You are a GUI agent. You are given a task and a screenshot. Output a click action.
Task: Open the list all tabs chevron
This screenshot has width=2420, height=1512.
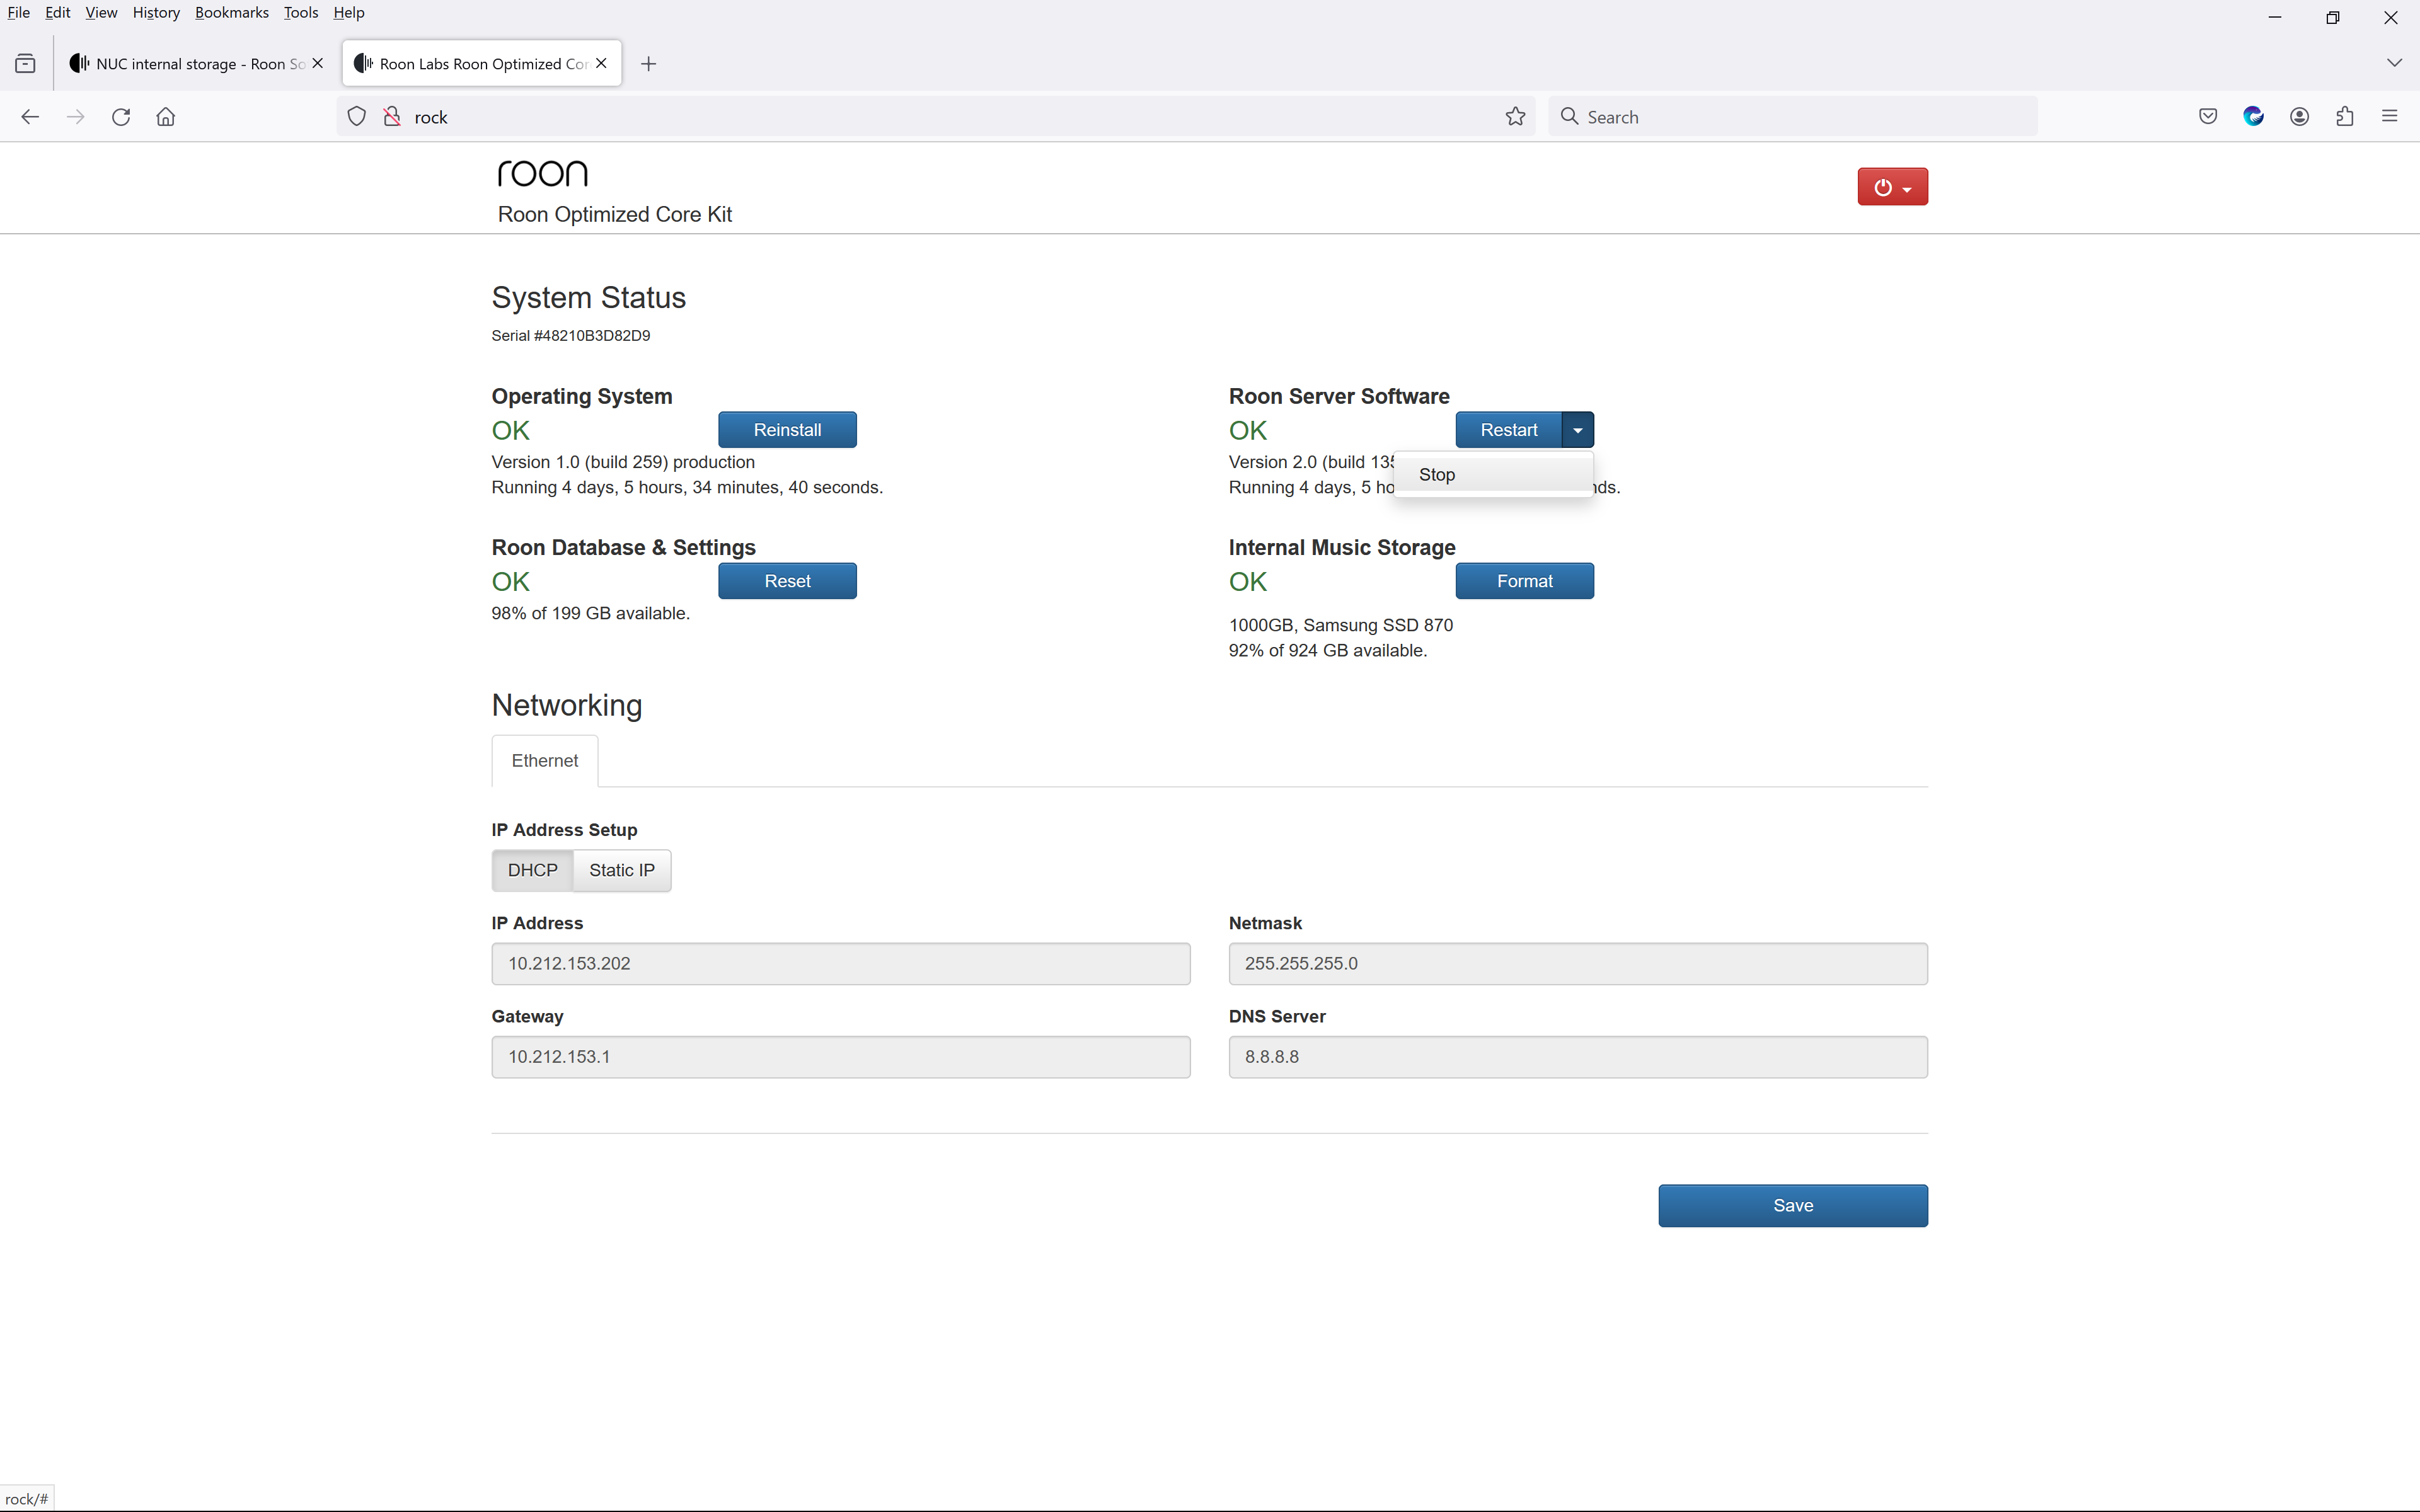(2394, 63)
